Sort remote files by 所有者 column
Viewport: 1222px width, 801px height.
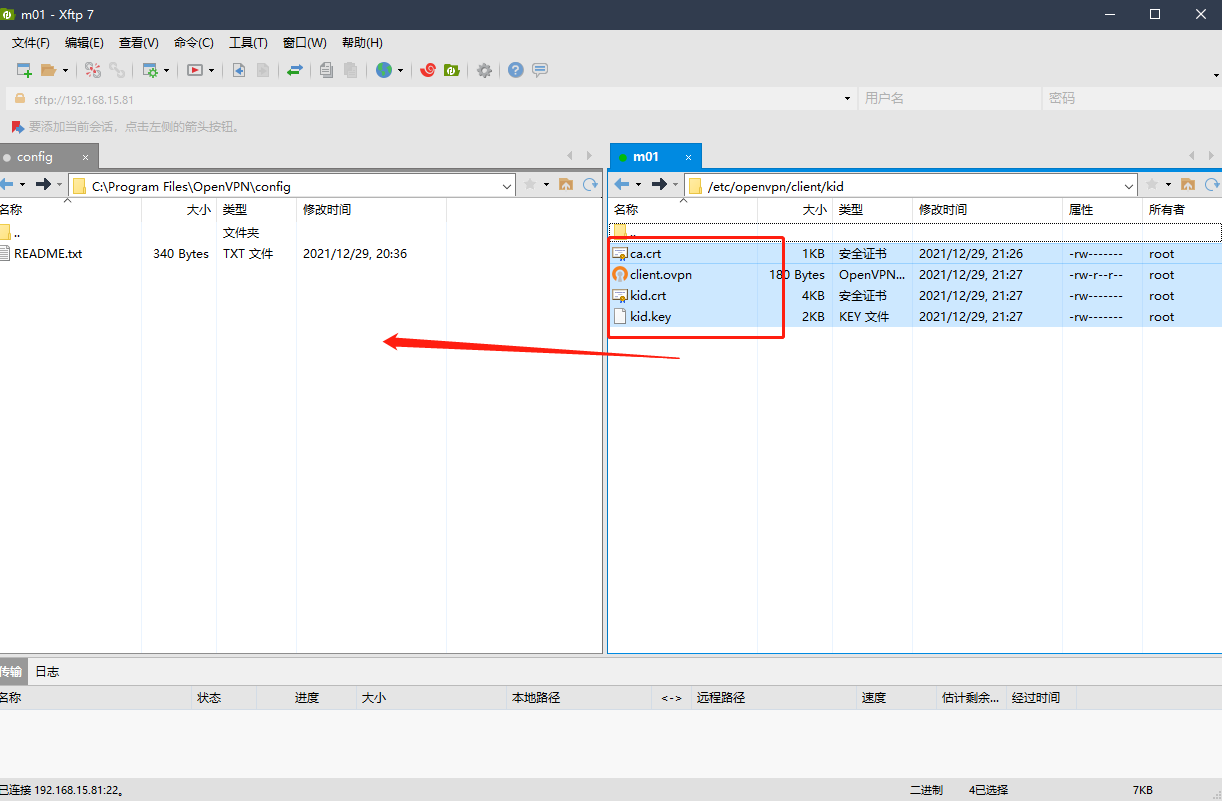point(1182,210)
